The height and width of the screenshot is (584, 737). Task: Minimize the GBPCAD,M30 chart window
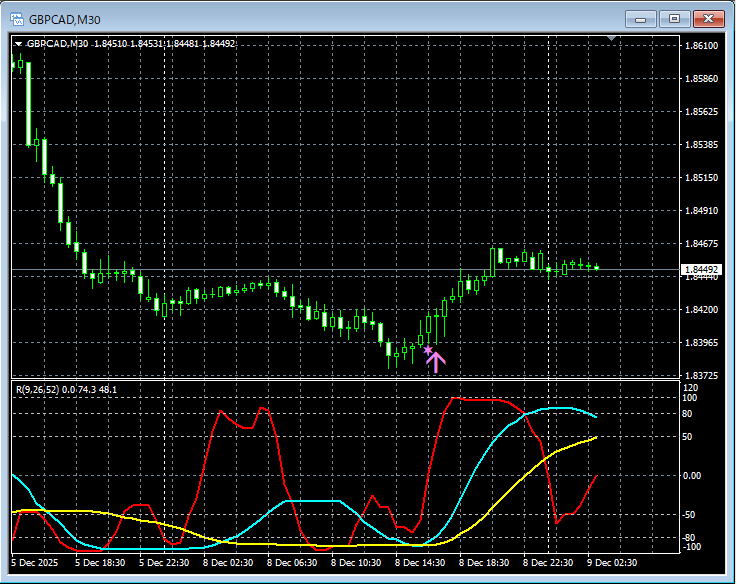(x=641, y=18)
